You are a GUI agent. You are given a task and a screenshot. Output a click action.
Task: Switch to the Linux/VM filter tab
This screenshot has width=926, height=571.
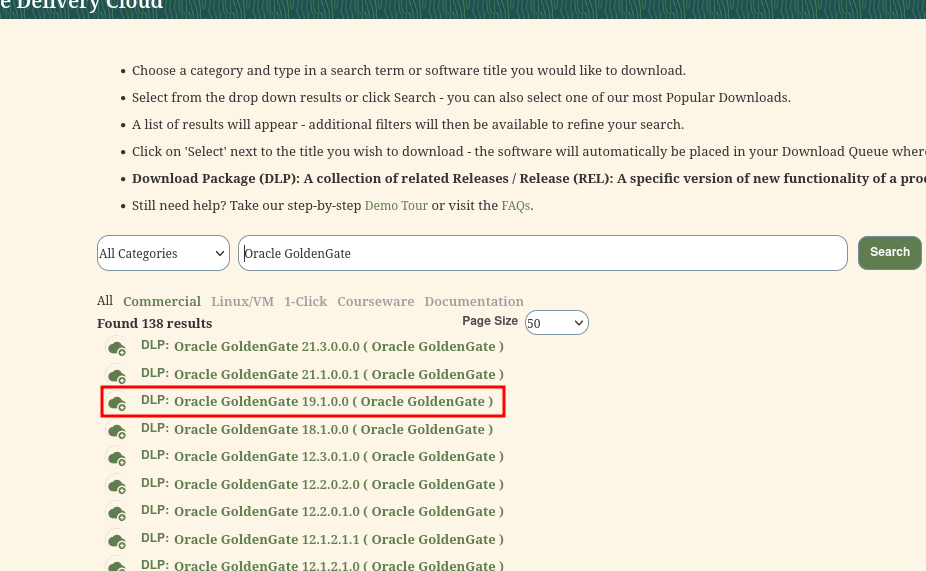[x=242, y=301]
